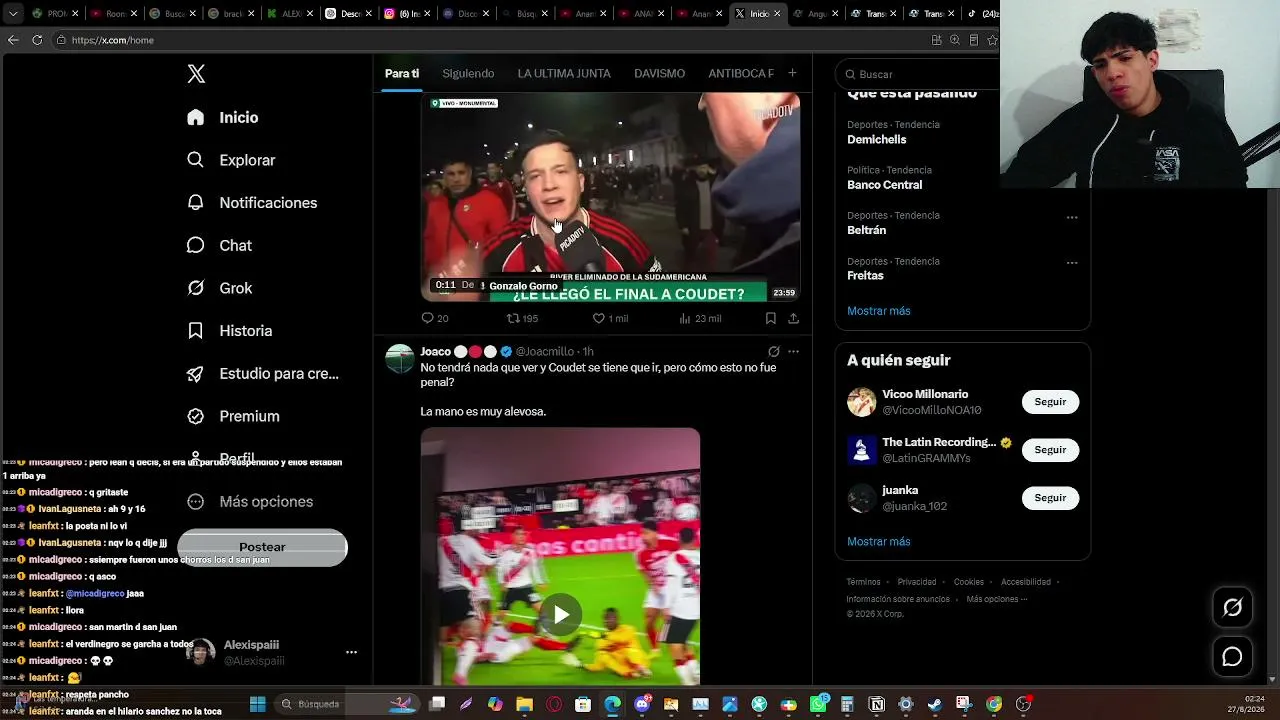Open File Explorer from the taskbar

point(524,704)
